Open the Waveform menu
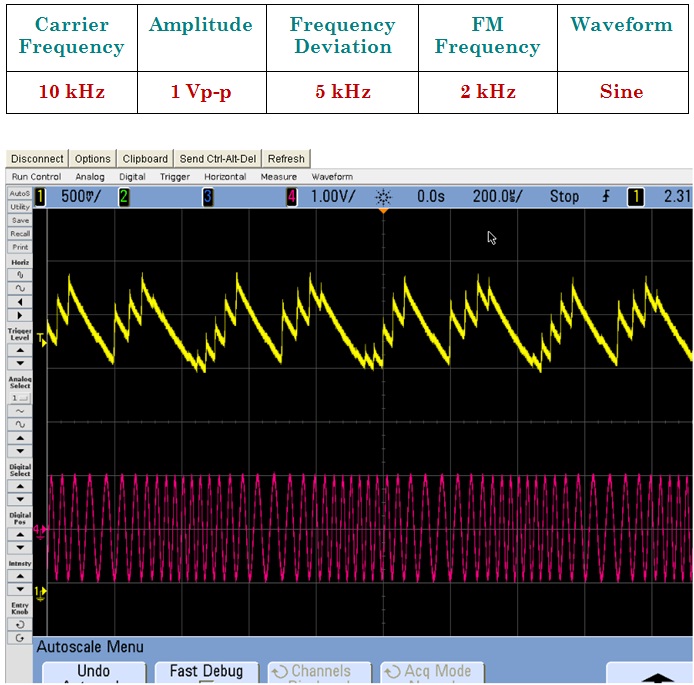Image resolution: width=694 pixels, height=685 pixels. pos(332,177)
